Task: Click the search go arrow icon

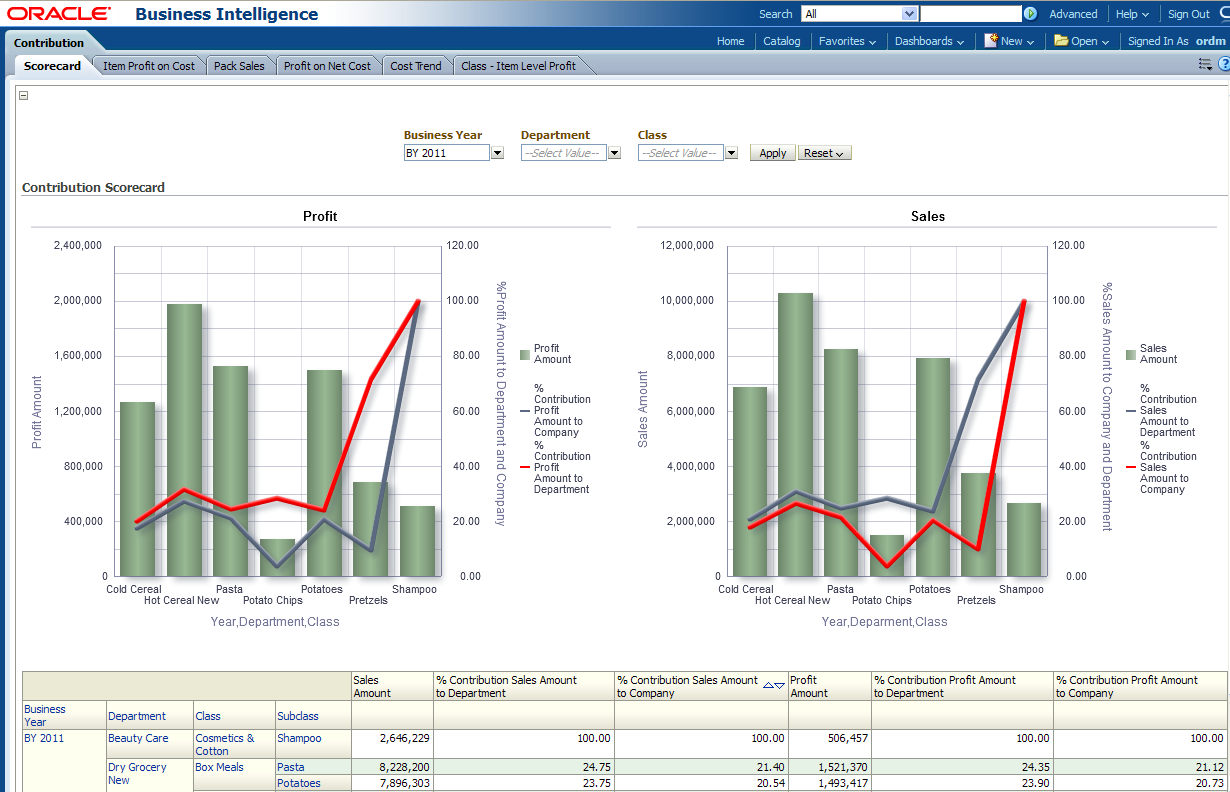Action: [x=1030, y=14]
